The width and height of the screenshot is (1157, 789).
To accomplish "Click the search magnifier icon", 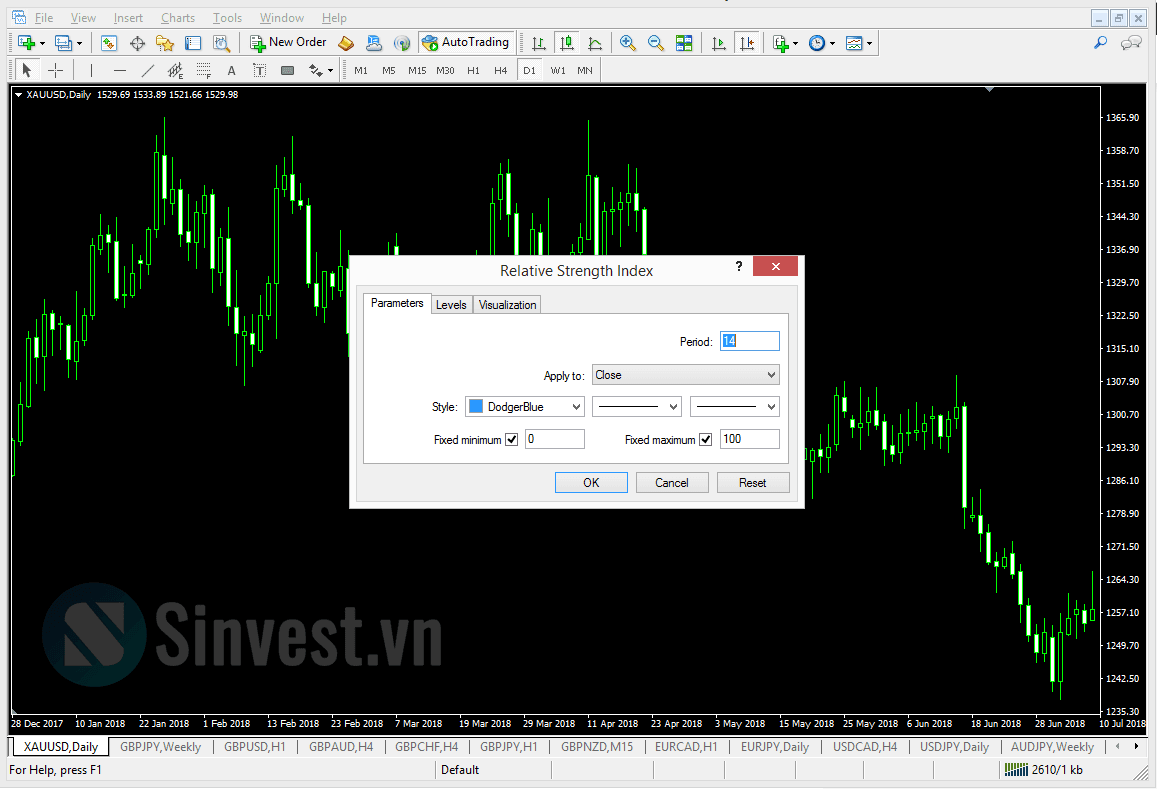I will click(x=1100, y=44).
